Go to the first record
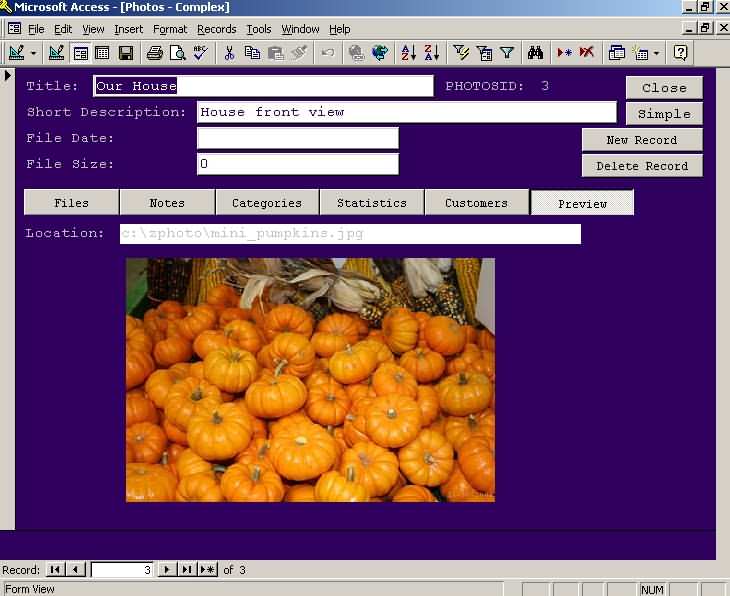730x596 pixels. click(55, 570)
